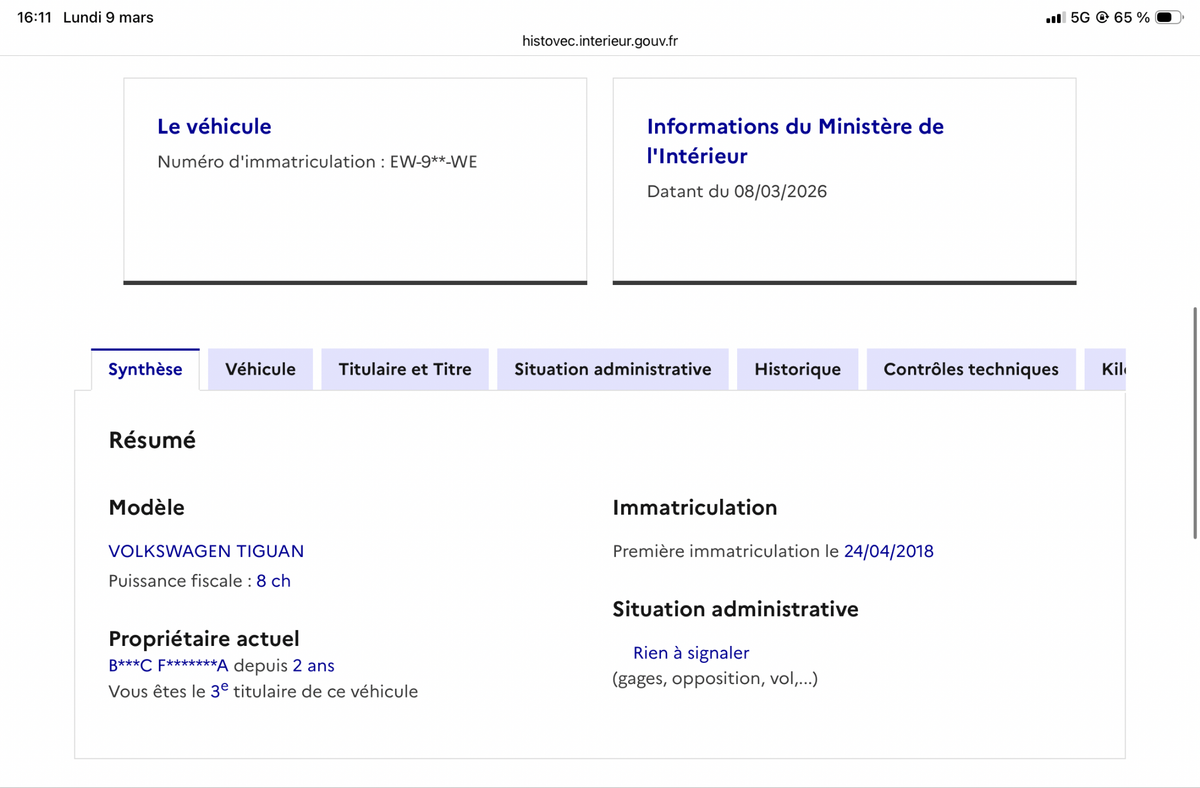This screenshot has height=788, width=1200.
Task: Click the "8 ch" fiscal power value
Action: pyautogui.click(x=273, y=581)
